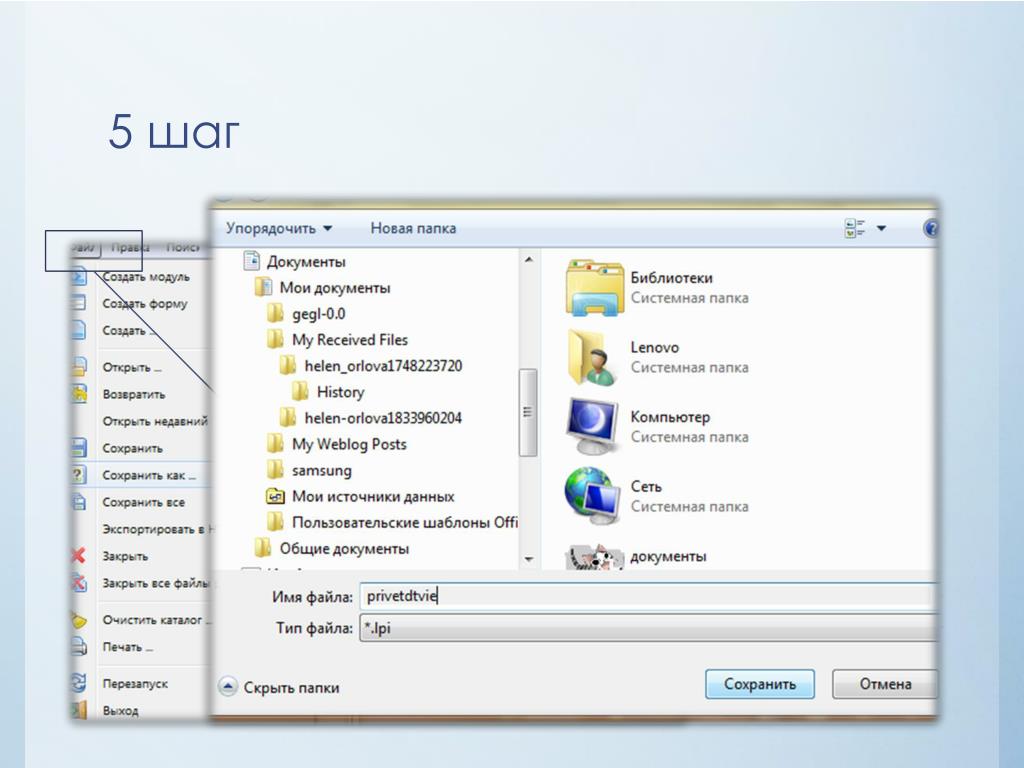Click the Перезапуск refresh icon
The image size is (1024, 768).
tap(78, 683)
